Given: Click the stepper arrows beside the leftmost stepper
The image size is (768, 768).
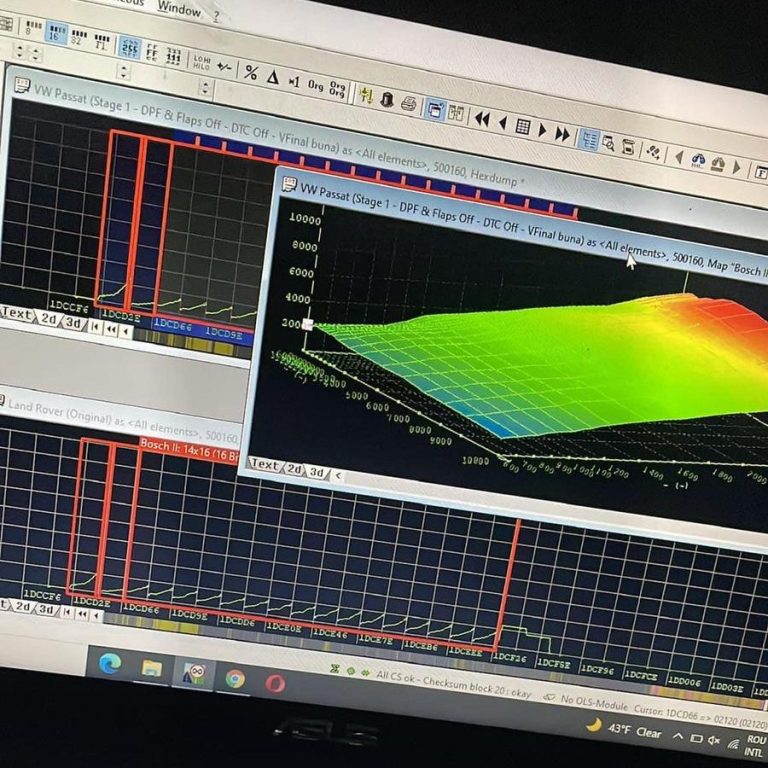Looking at the screenshot, I should (36, 54).
